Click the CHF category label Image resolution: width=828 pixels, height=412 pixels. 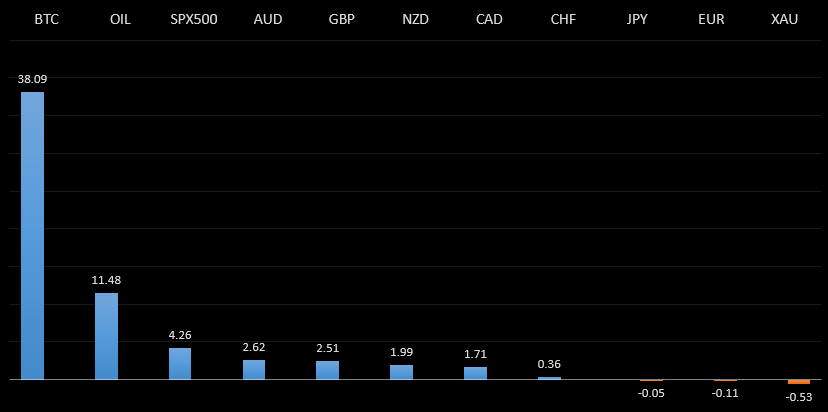pos(563,19)
